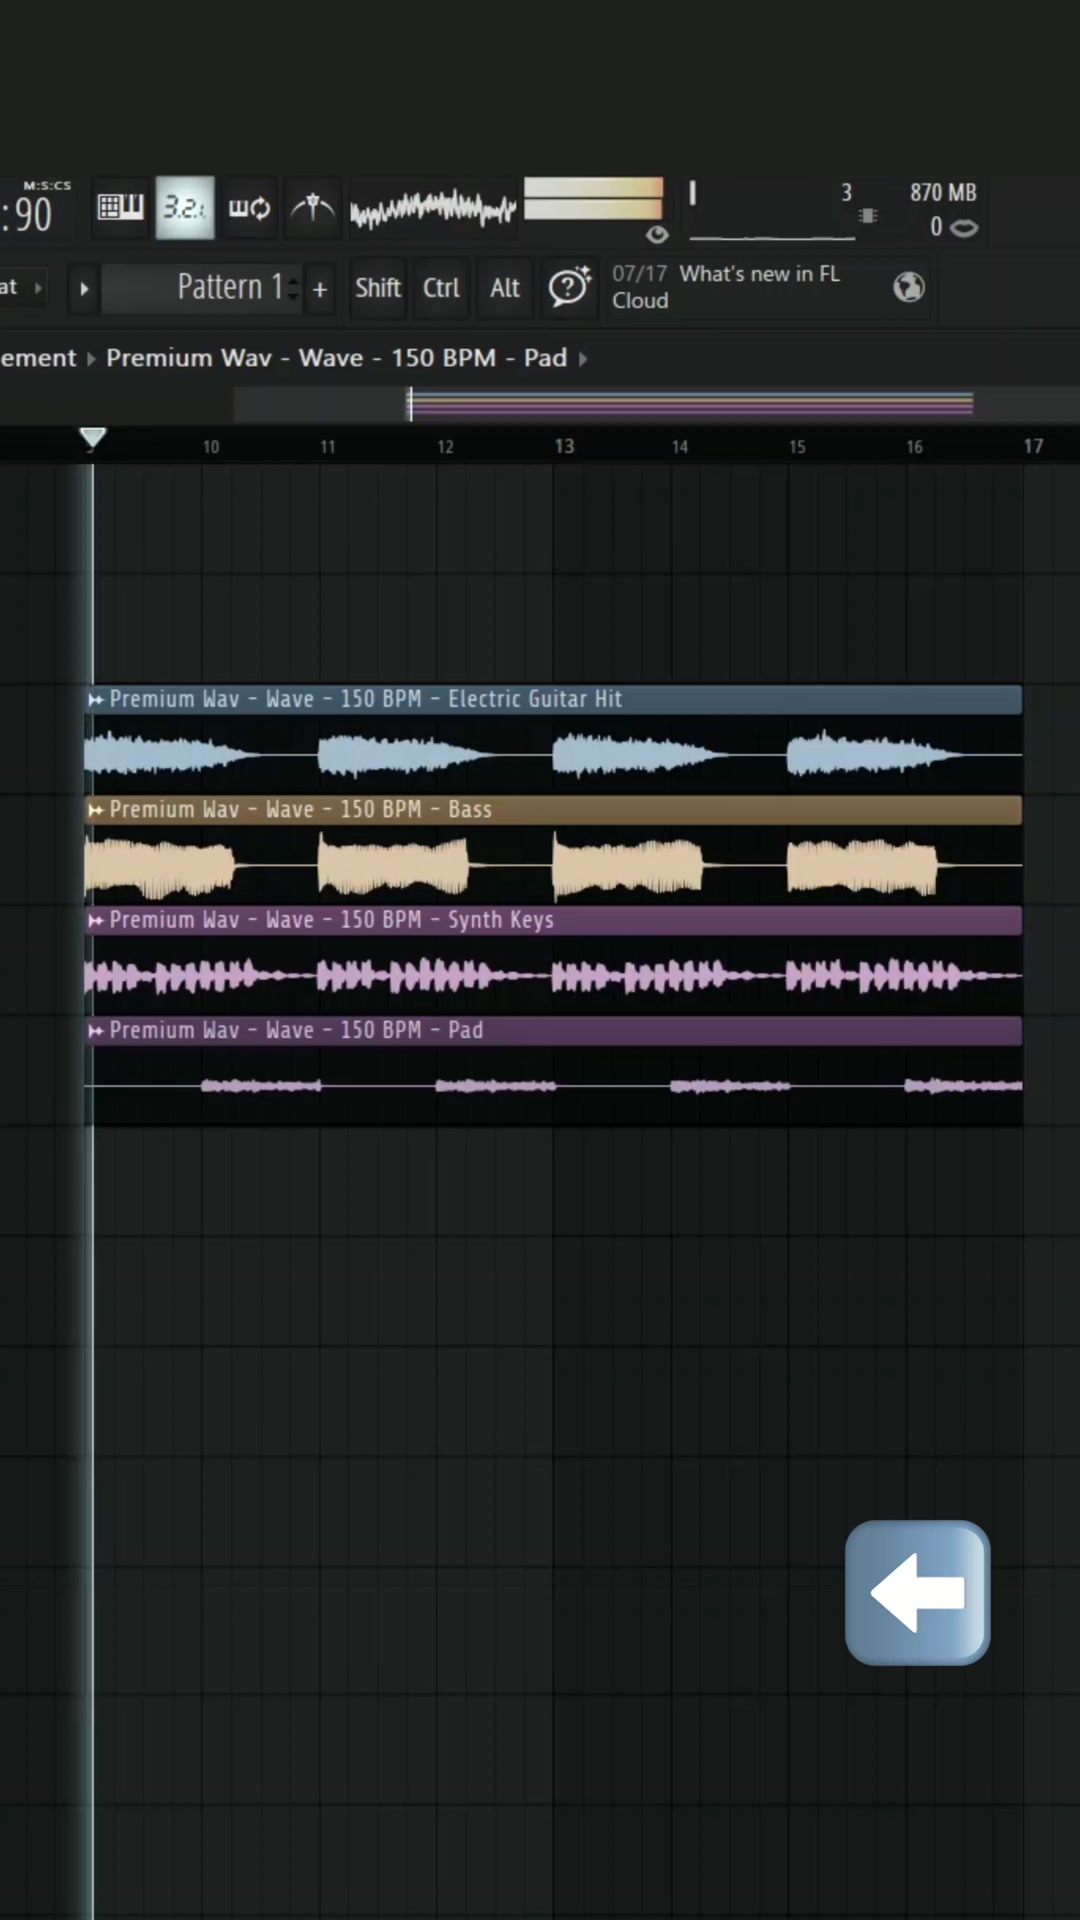Expand arrow before Premium Wav breadcrumb
Viewport: 1080px width, 1920px height.
91,359
